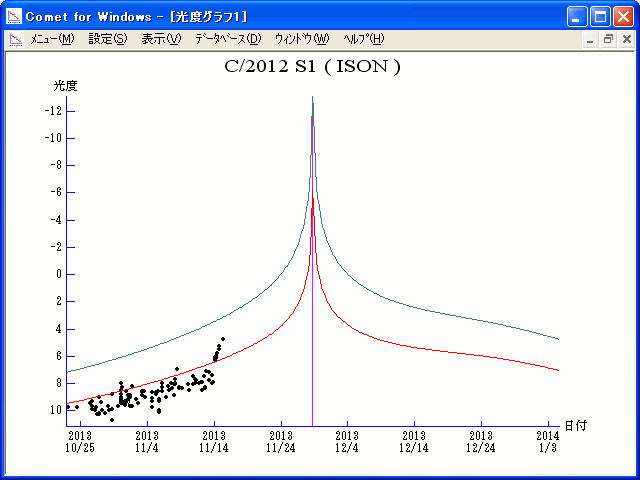Click the -4 magnitude axis label
Viewport: 640px width, 480px height.
[56, 220]
